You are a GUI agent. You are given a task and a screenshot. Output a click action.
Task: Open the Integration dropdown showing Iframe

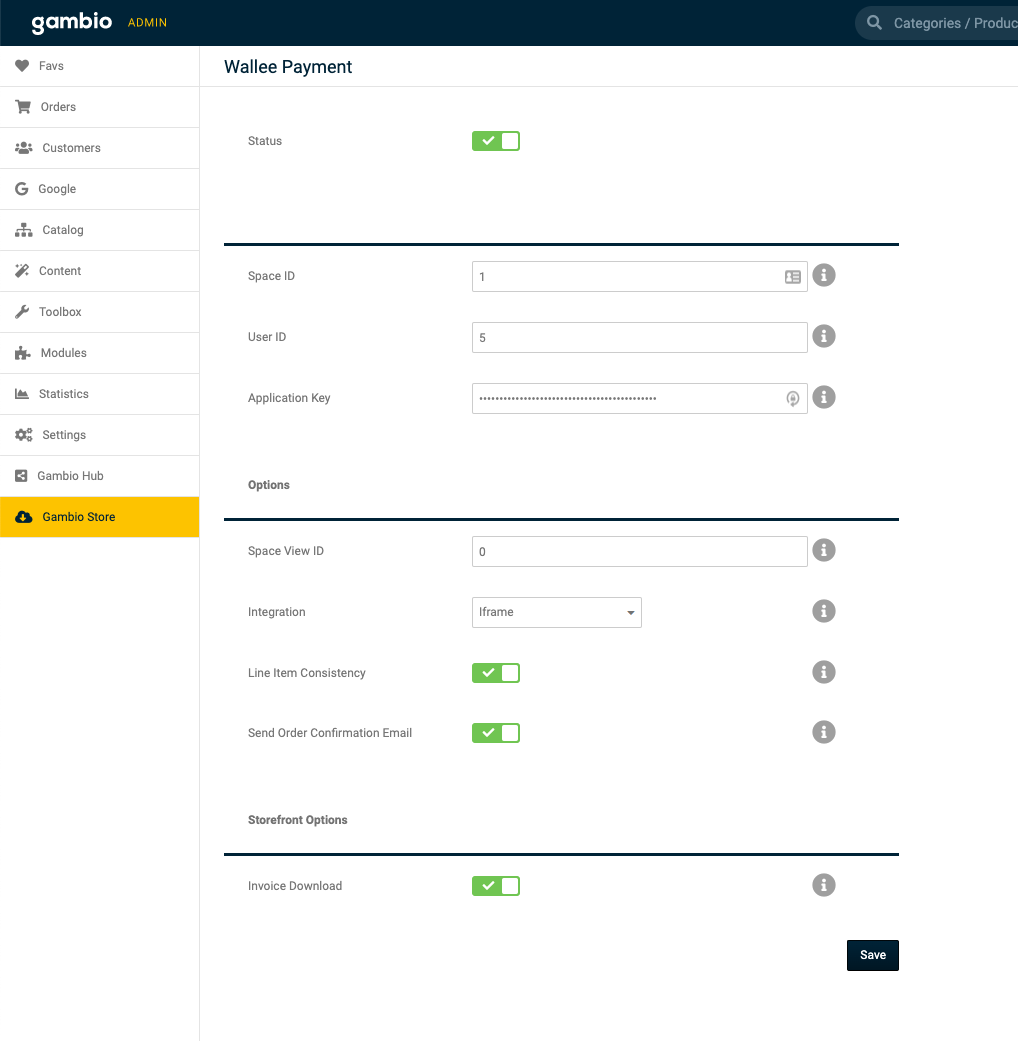coord(557,612)
